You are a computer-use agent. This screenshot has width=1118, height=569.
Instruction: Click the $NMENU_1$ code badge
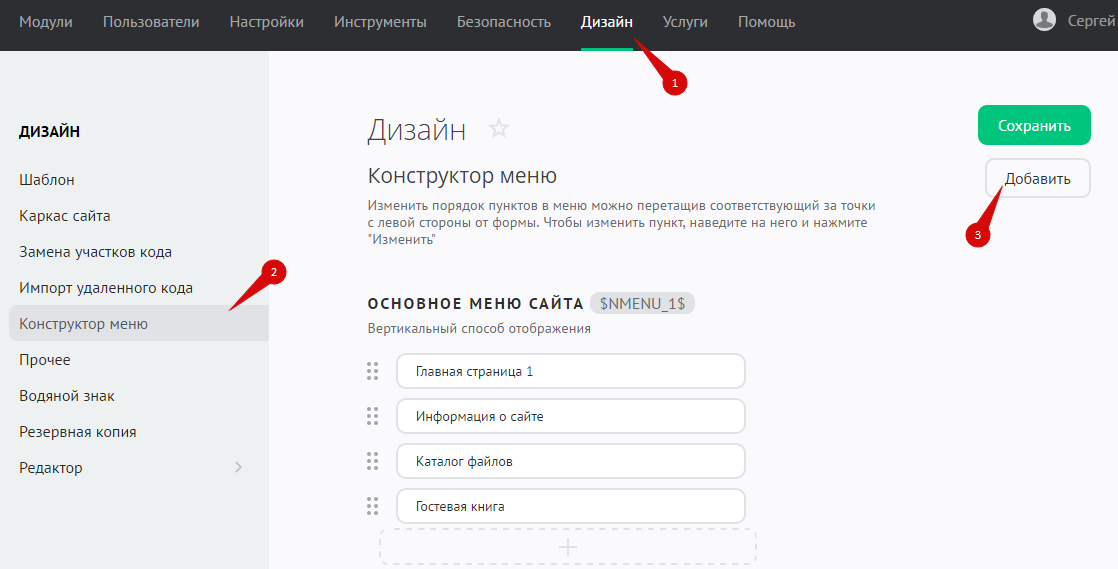coord(642,303)
